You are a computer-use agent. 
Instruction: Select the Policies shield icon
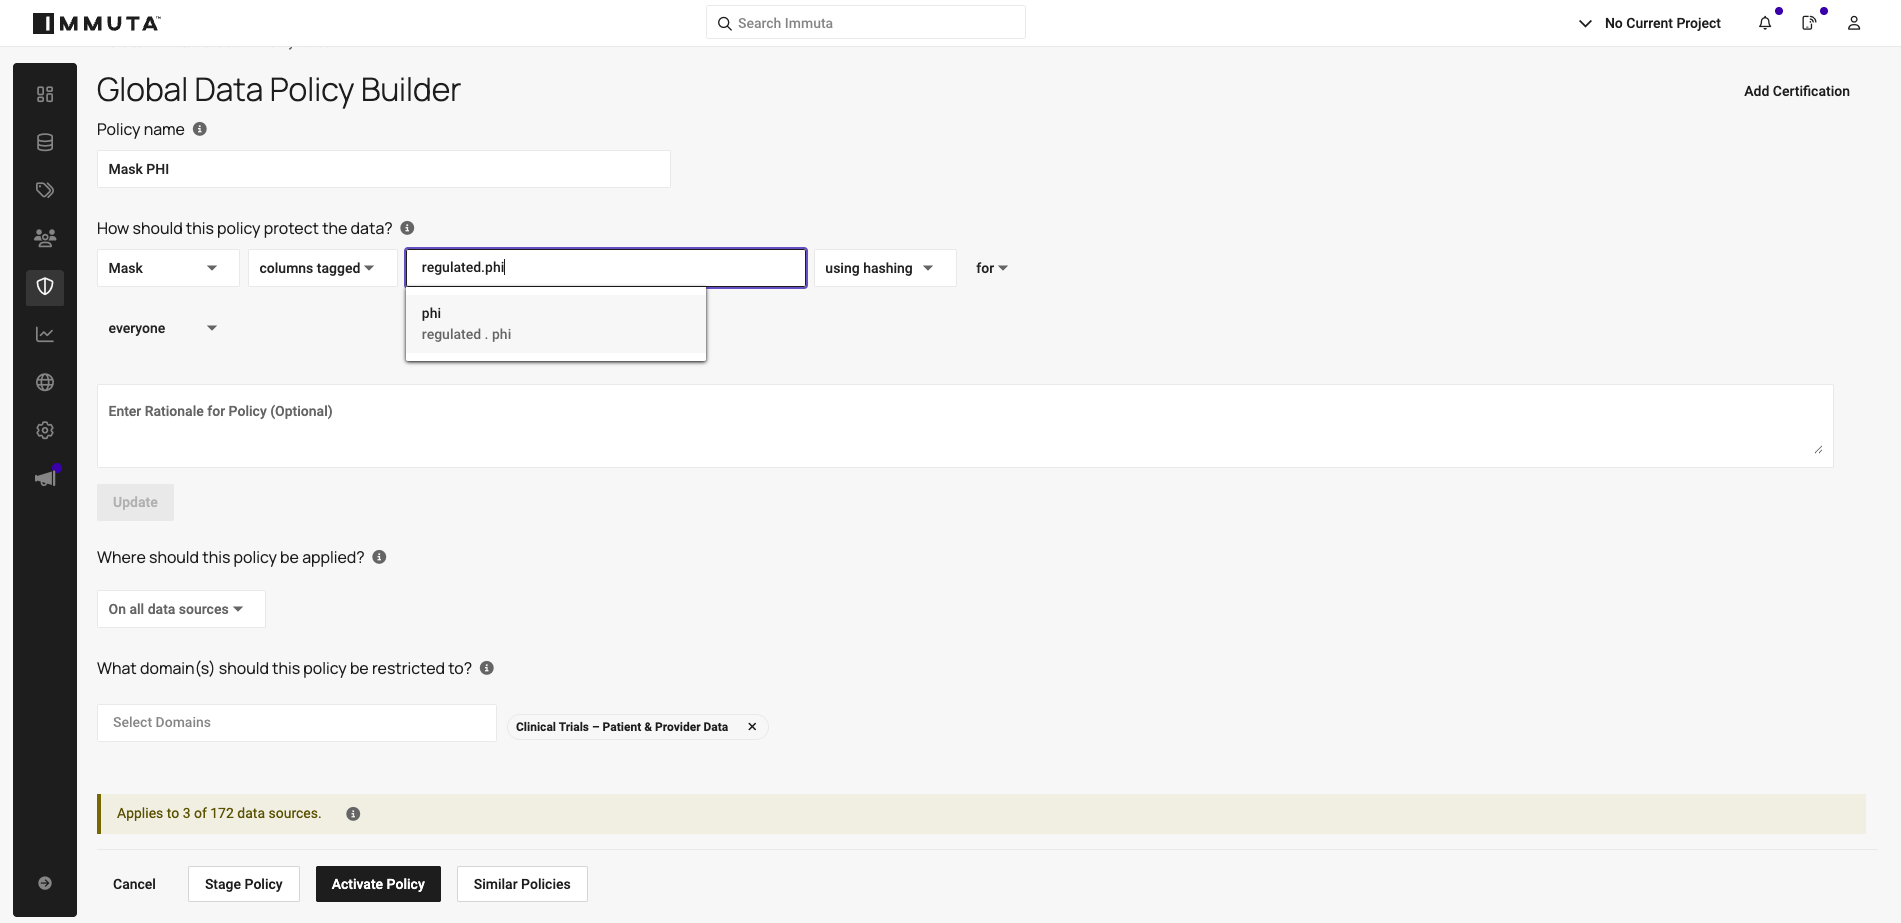pyautogui.click(x=45, y=287)
